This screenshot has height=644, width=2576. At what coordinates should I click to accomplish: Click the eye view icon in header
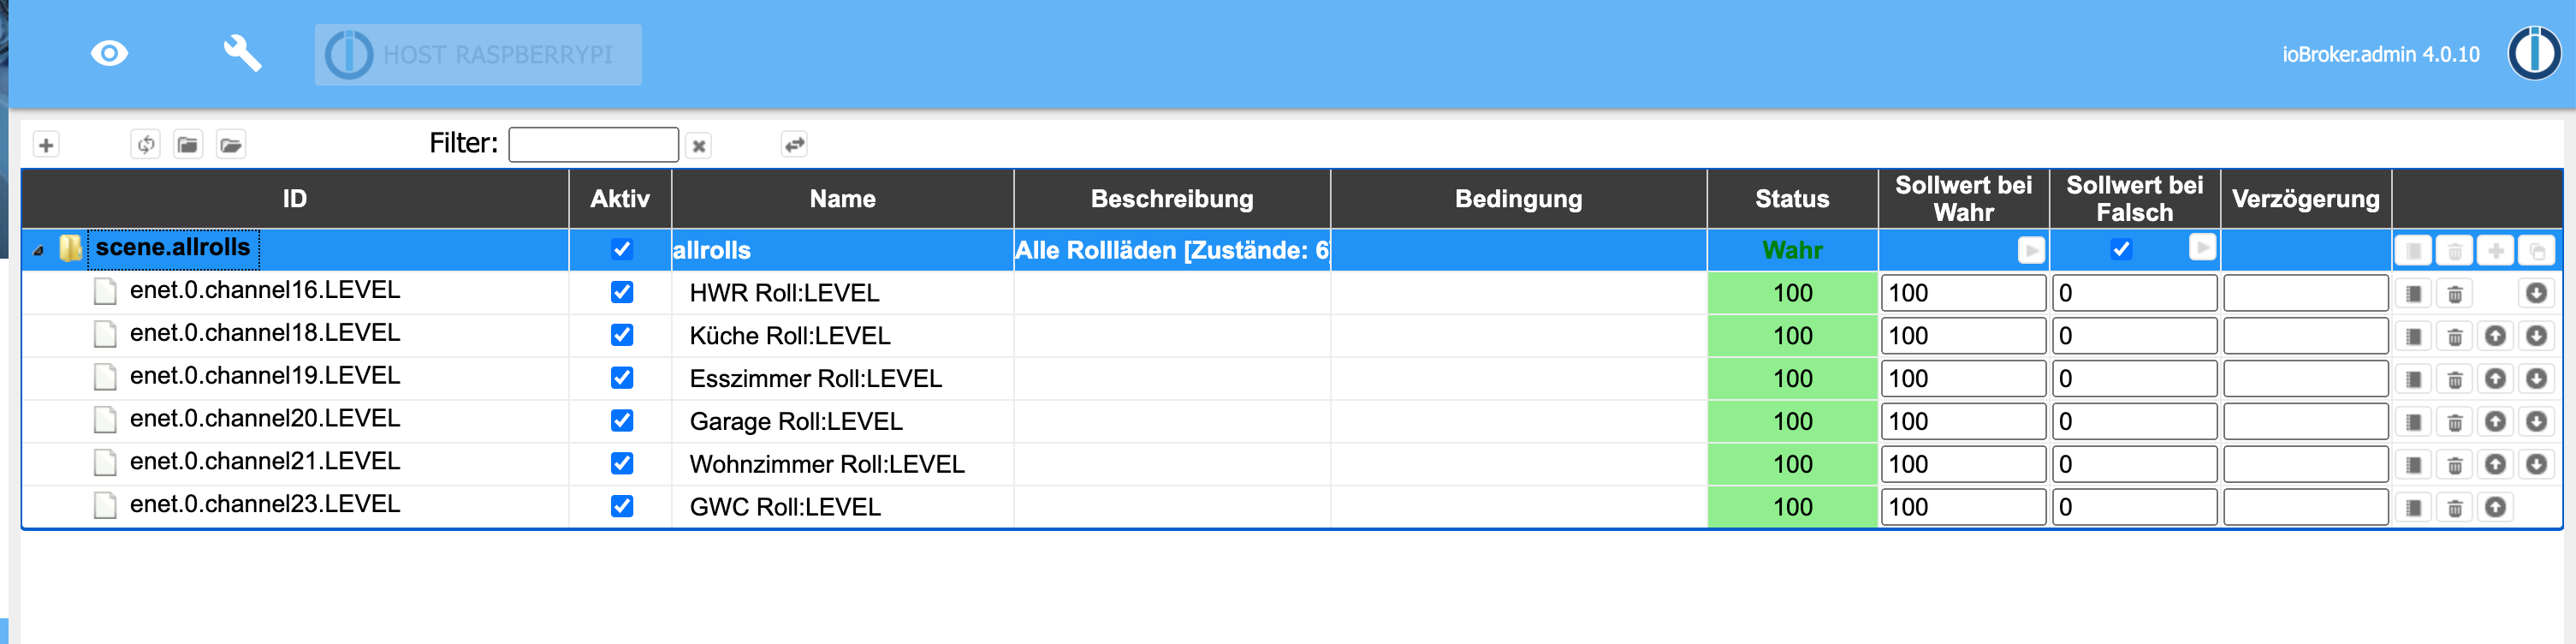point(109,54)
